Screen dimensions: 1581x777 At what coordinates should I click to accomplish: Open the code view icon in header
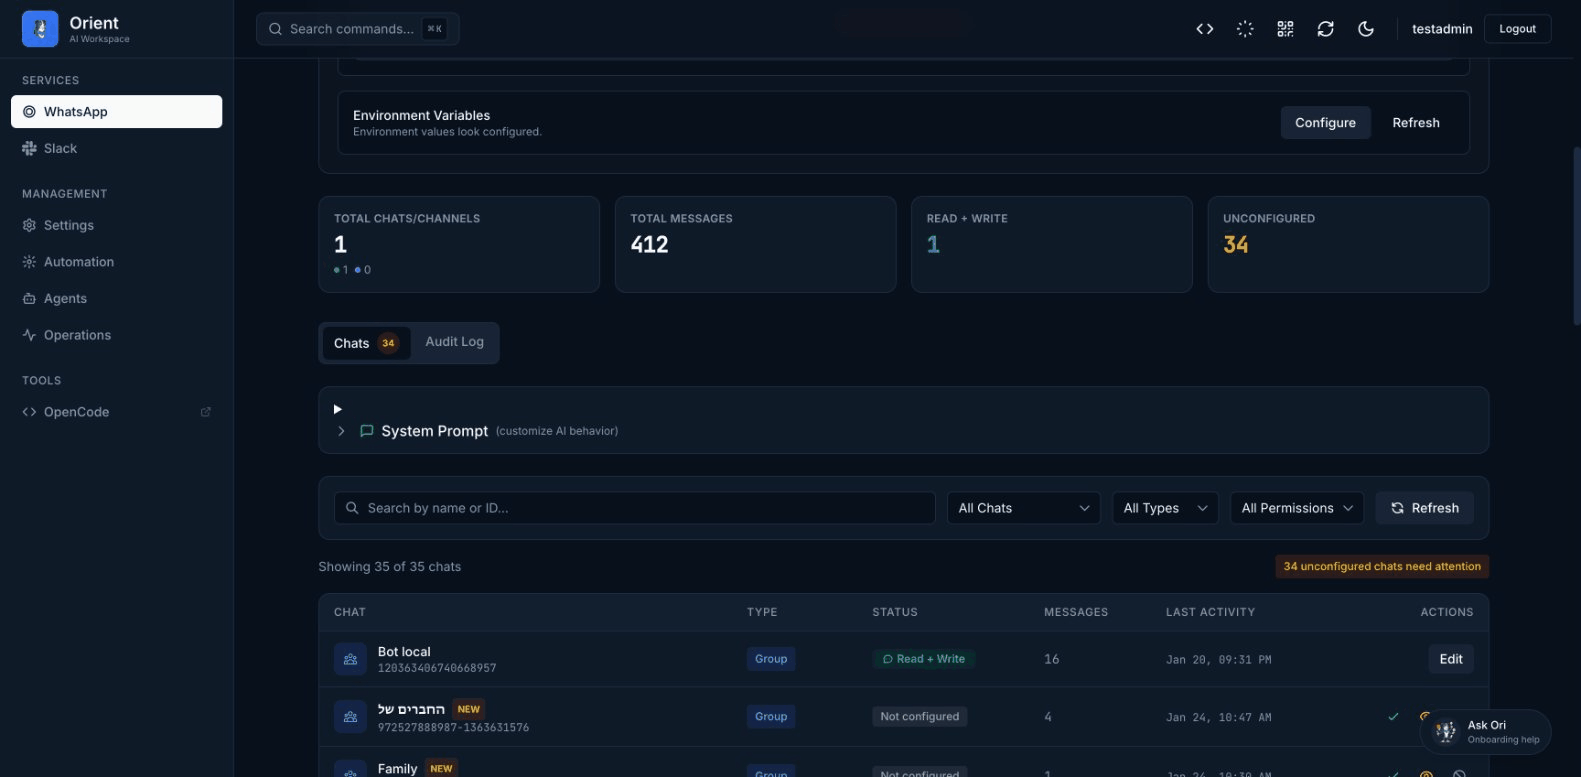tap(1204, 29)
